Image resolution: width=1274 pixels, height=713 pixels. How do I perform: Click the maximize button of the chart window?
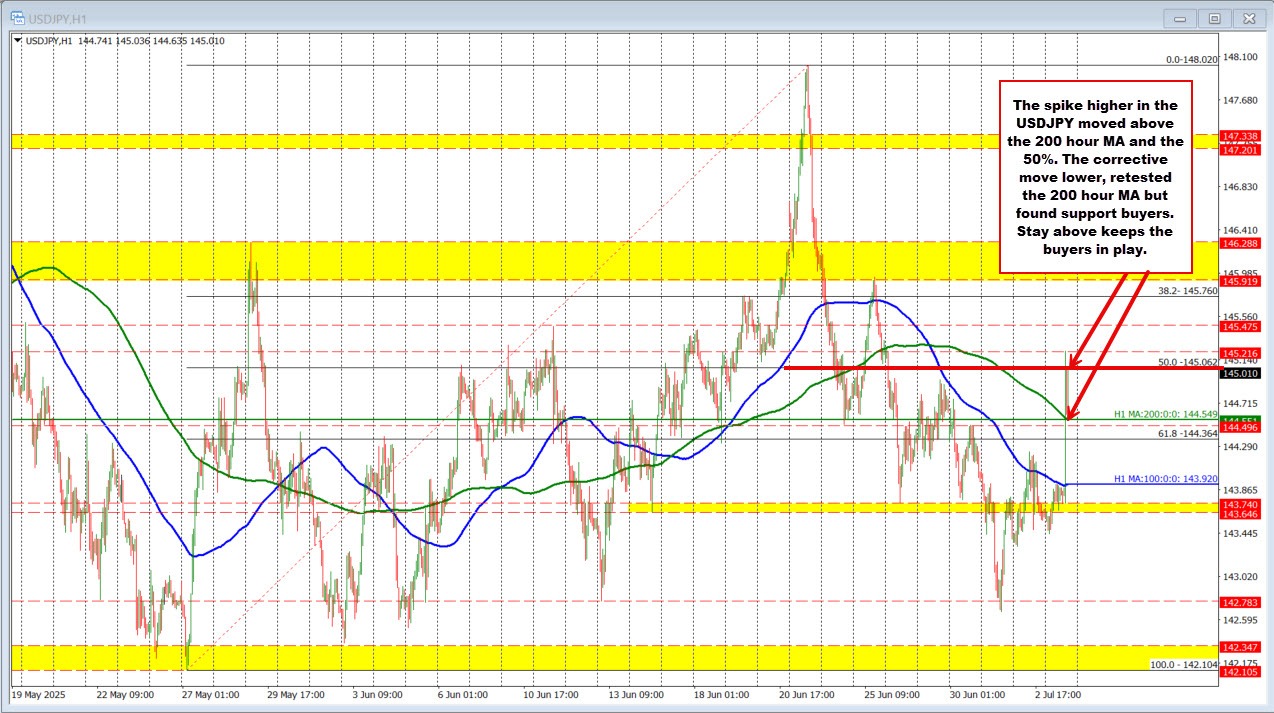coord(1213,17)
